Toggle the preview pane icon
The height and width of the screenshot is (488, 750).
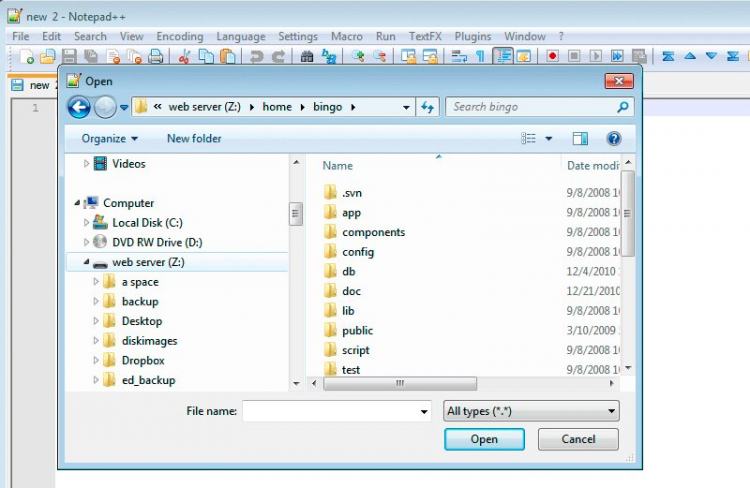[x=580, y=139]
